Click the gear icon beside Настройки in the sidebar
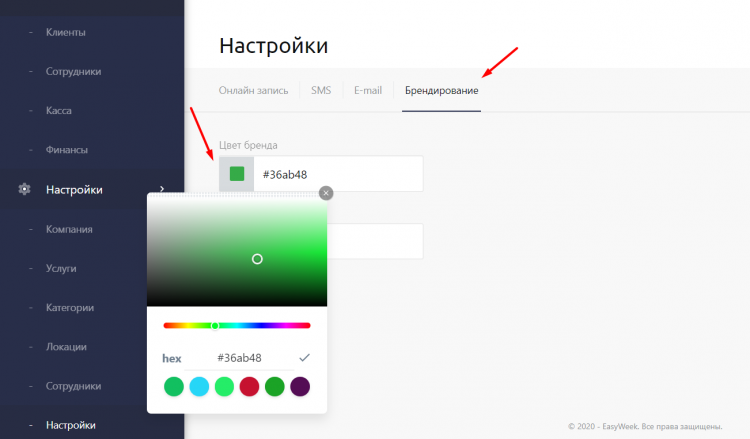 [x=24, y=189]
